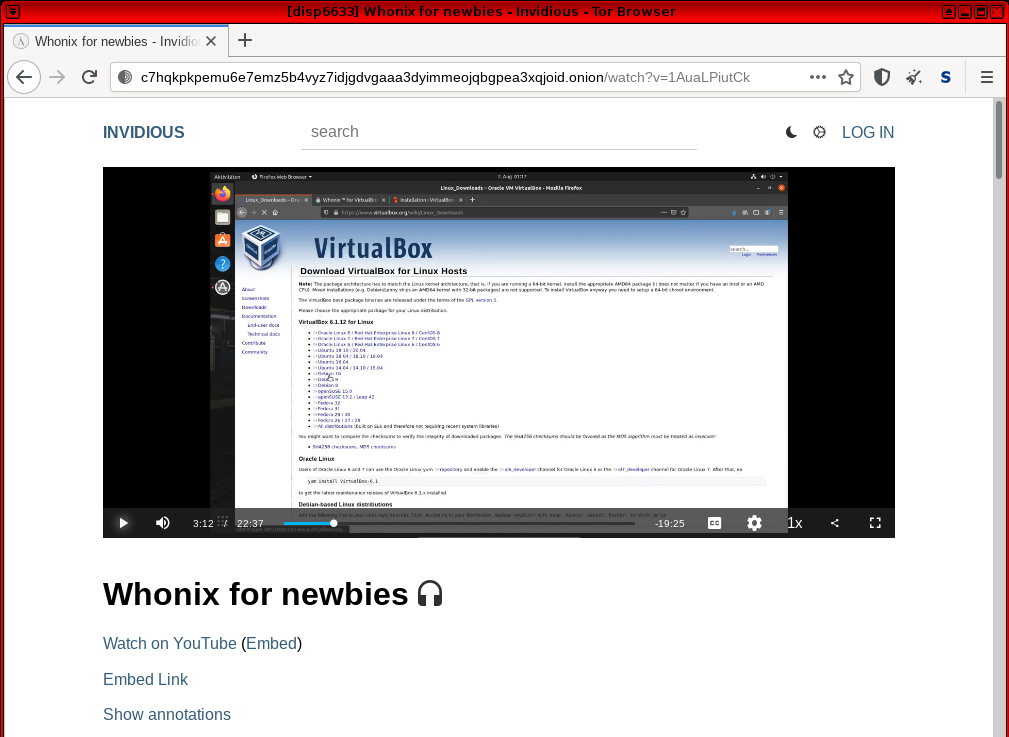
Task: Focus the Invidious search field
Action: tap(499, 132)
